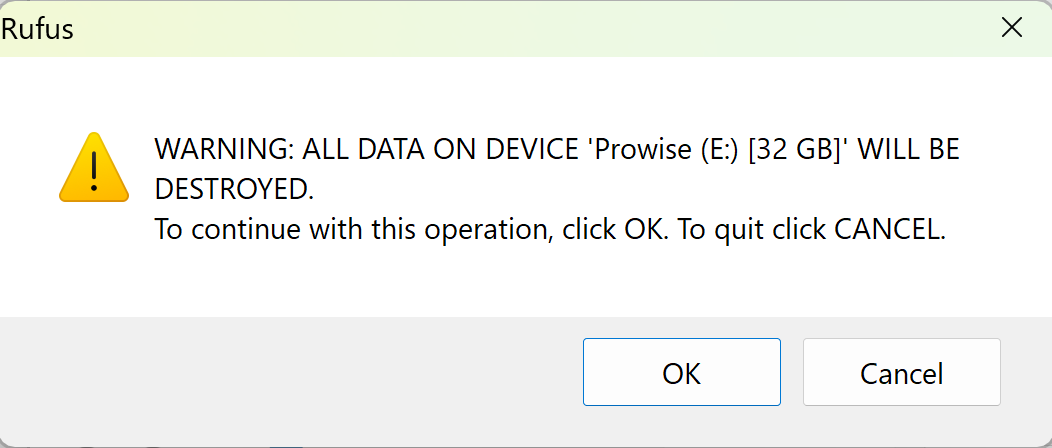Confirm the warning with OK

click(681, 373)
